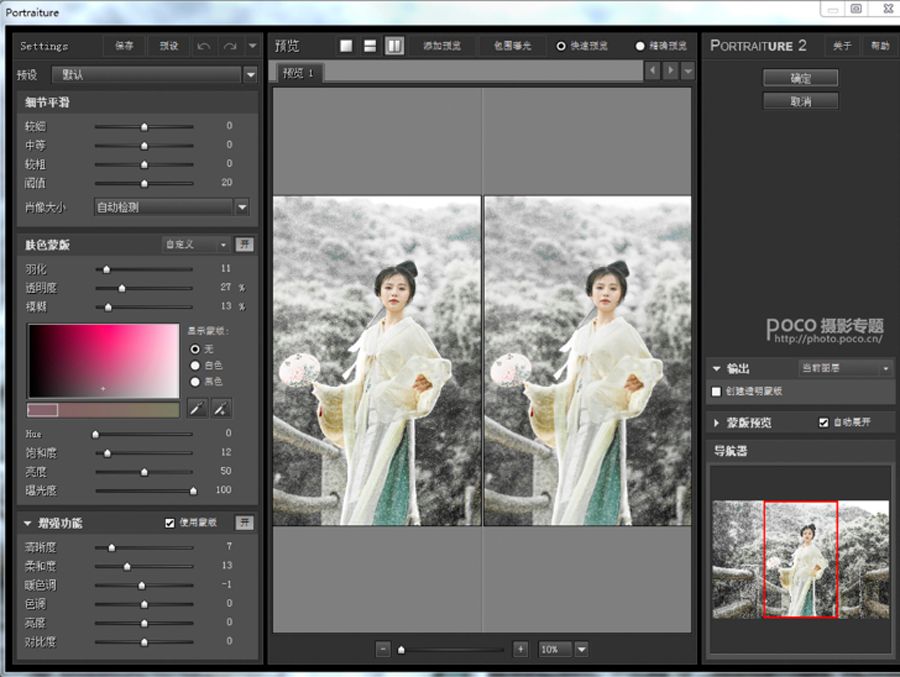Toggle 使用蒙版 use mask checkbox
This screenshot has width=900, height=677.
coord(169,523)
